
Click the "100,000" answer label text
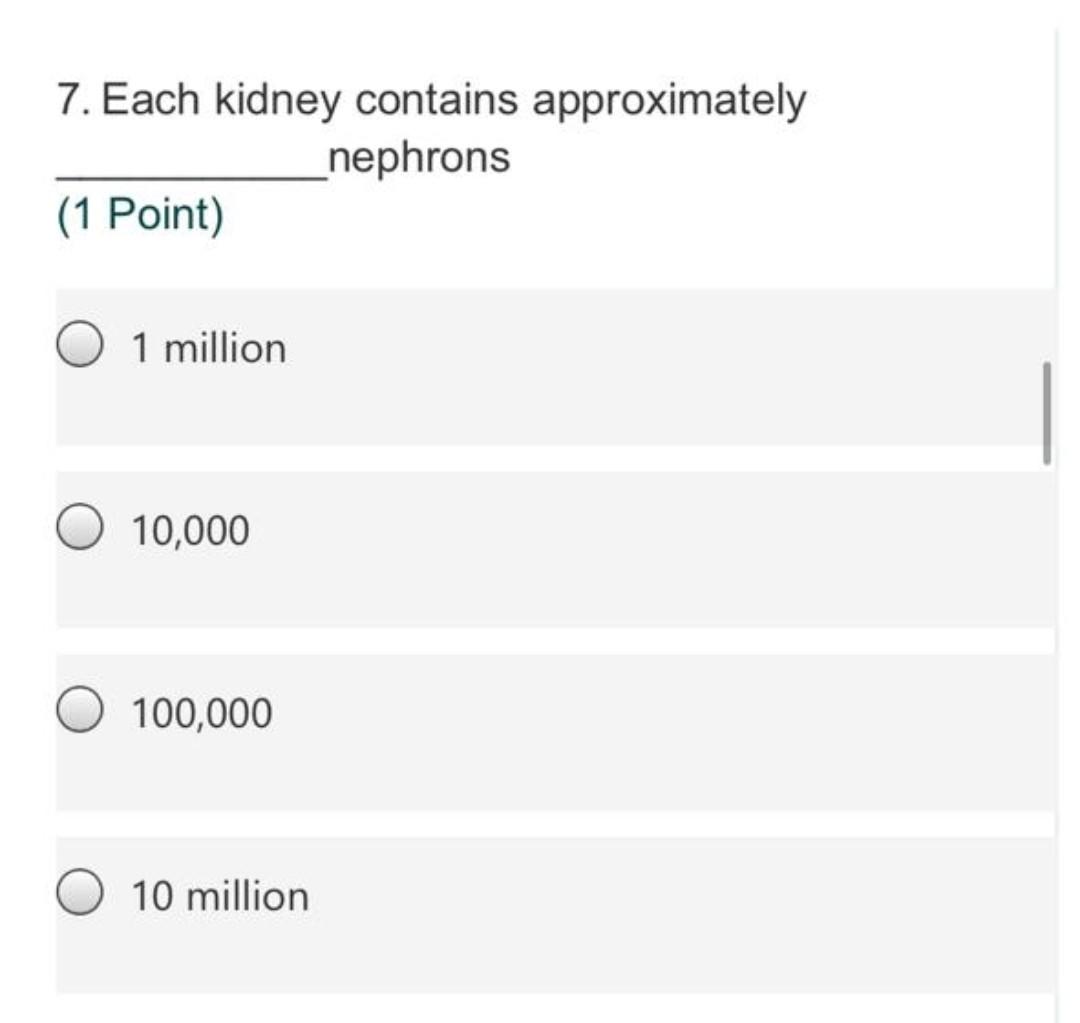pyautogui.click(x=202, y=713)
